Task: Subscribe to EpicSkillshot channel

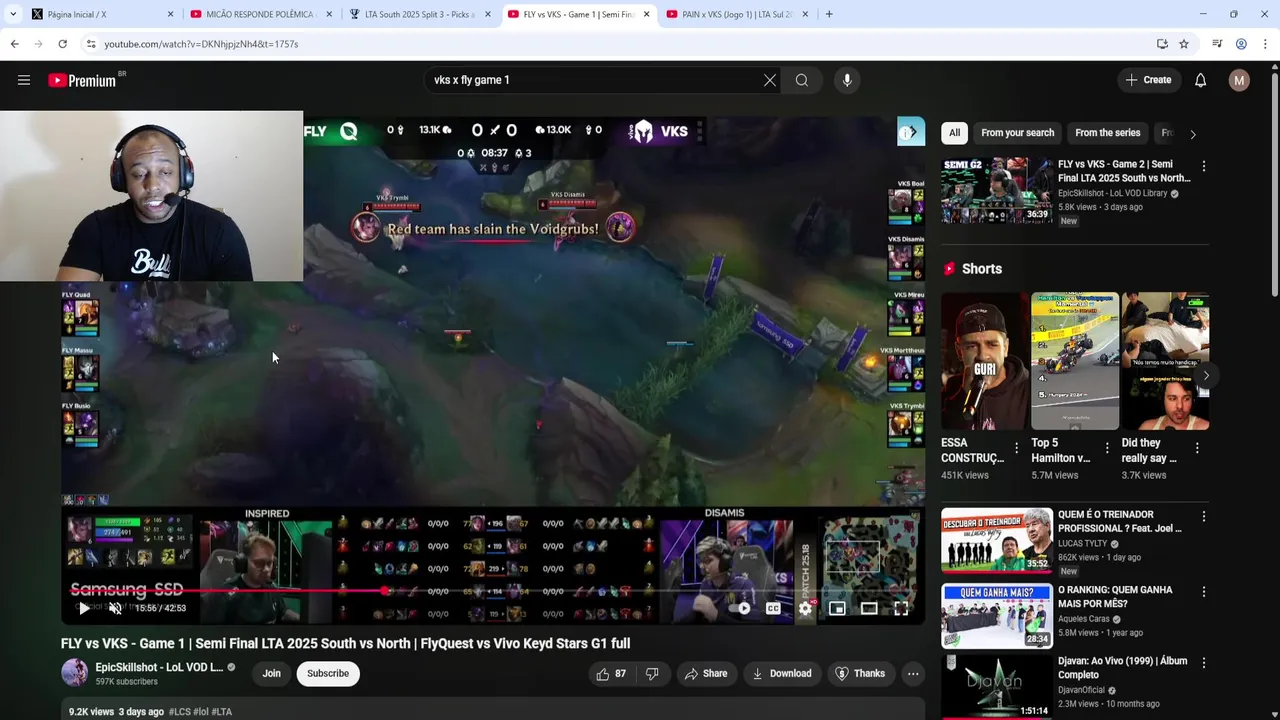Action: click(x=328, y=674)
